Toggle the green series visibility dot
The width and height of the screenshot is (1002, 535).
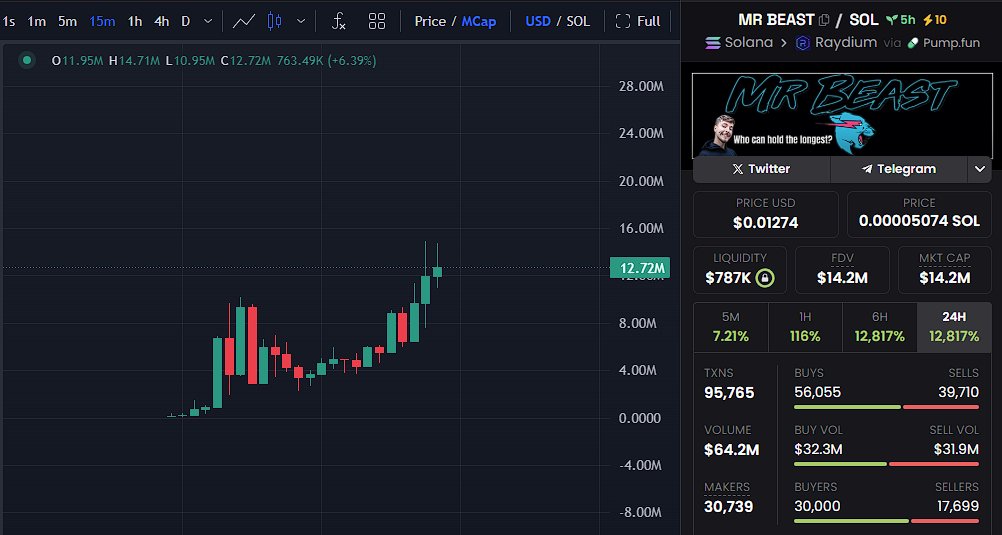(27, 61)
